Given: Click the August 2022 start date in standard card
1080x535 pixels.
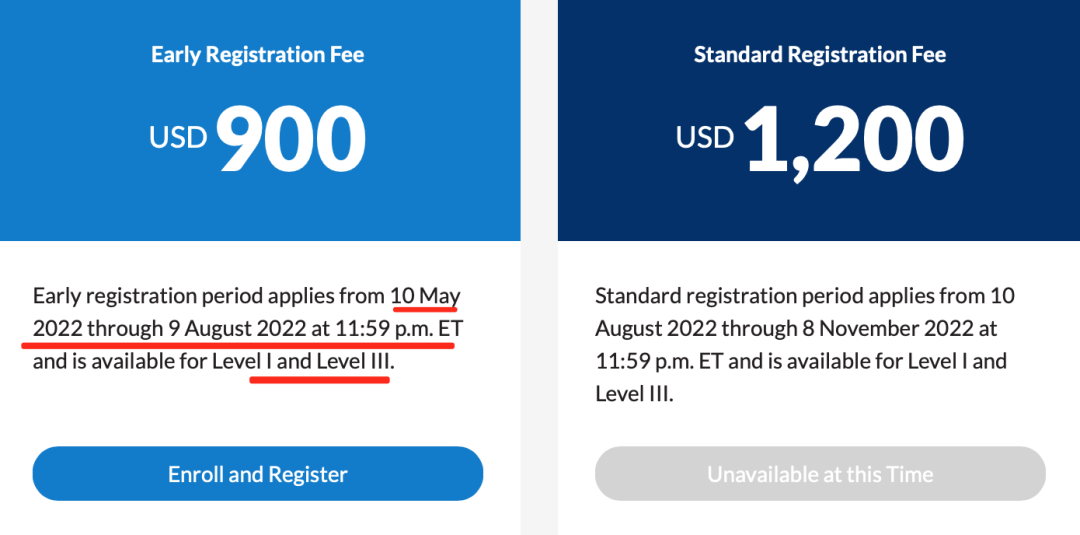Looking at the screenshot, I should [x=655, y=328].
